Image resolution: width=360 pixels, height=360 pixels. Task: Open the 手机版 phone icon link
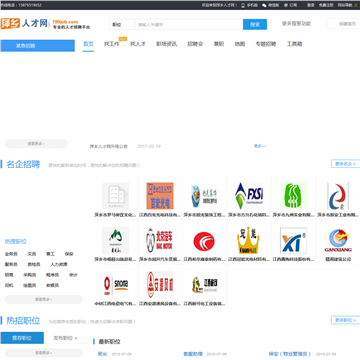pos(249,5)
